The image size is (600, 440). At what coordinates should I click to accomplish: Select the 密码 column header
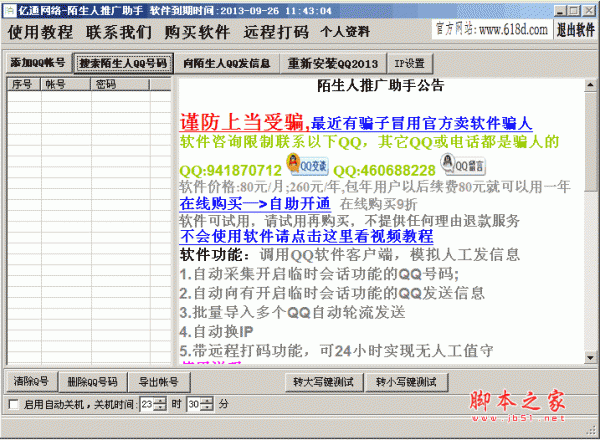pyautogui.click(x=120, y=84)
